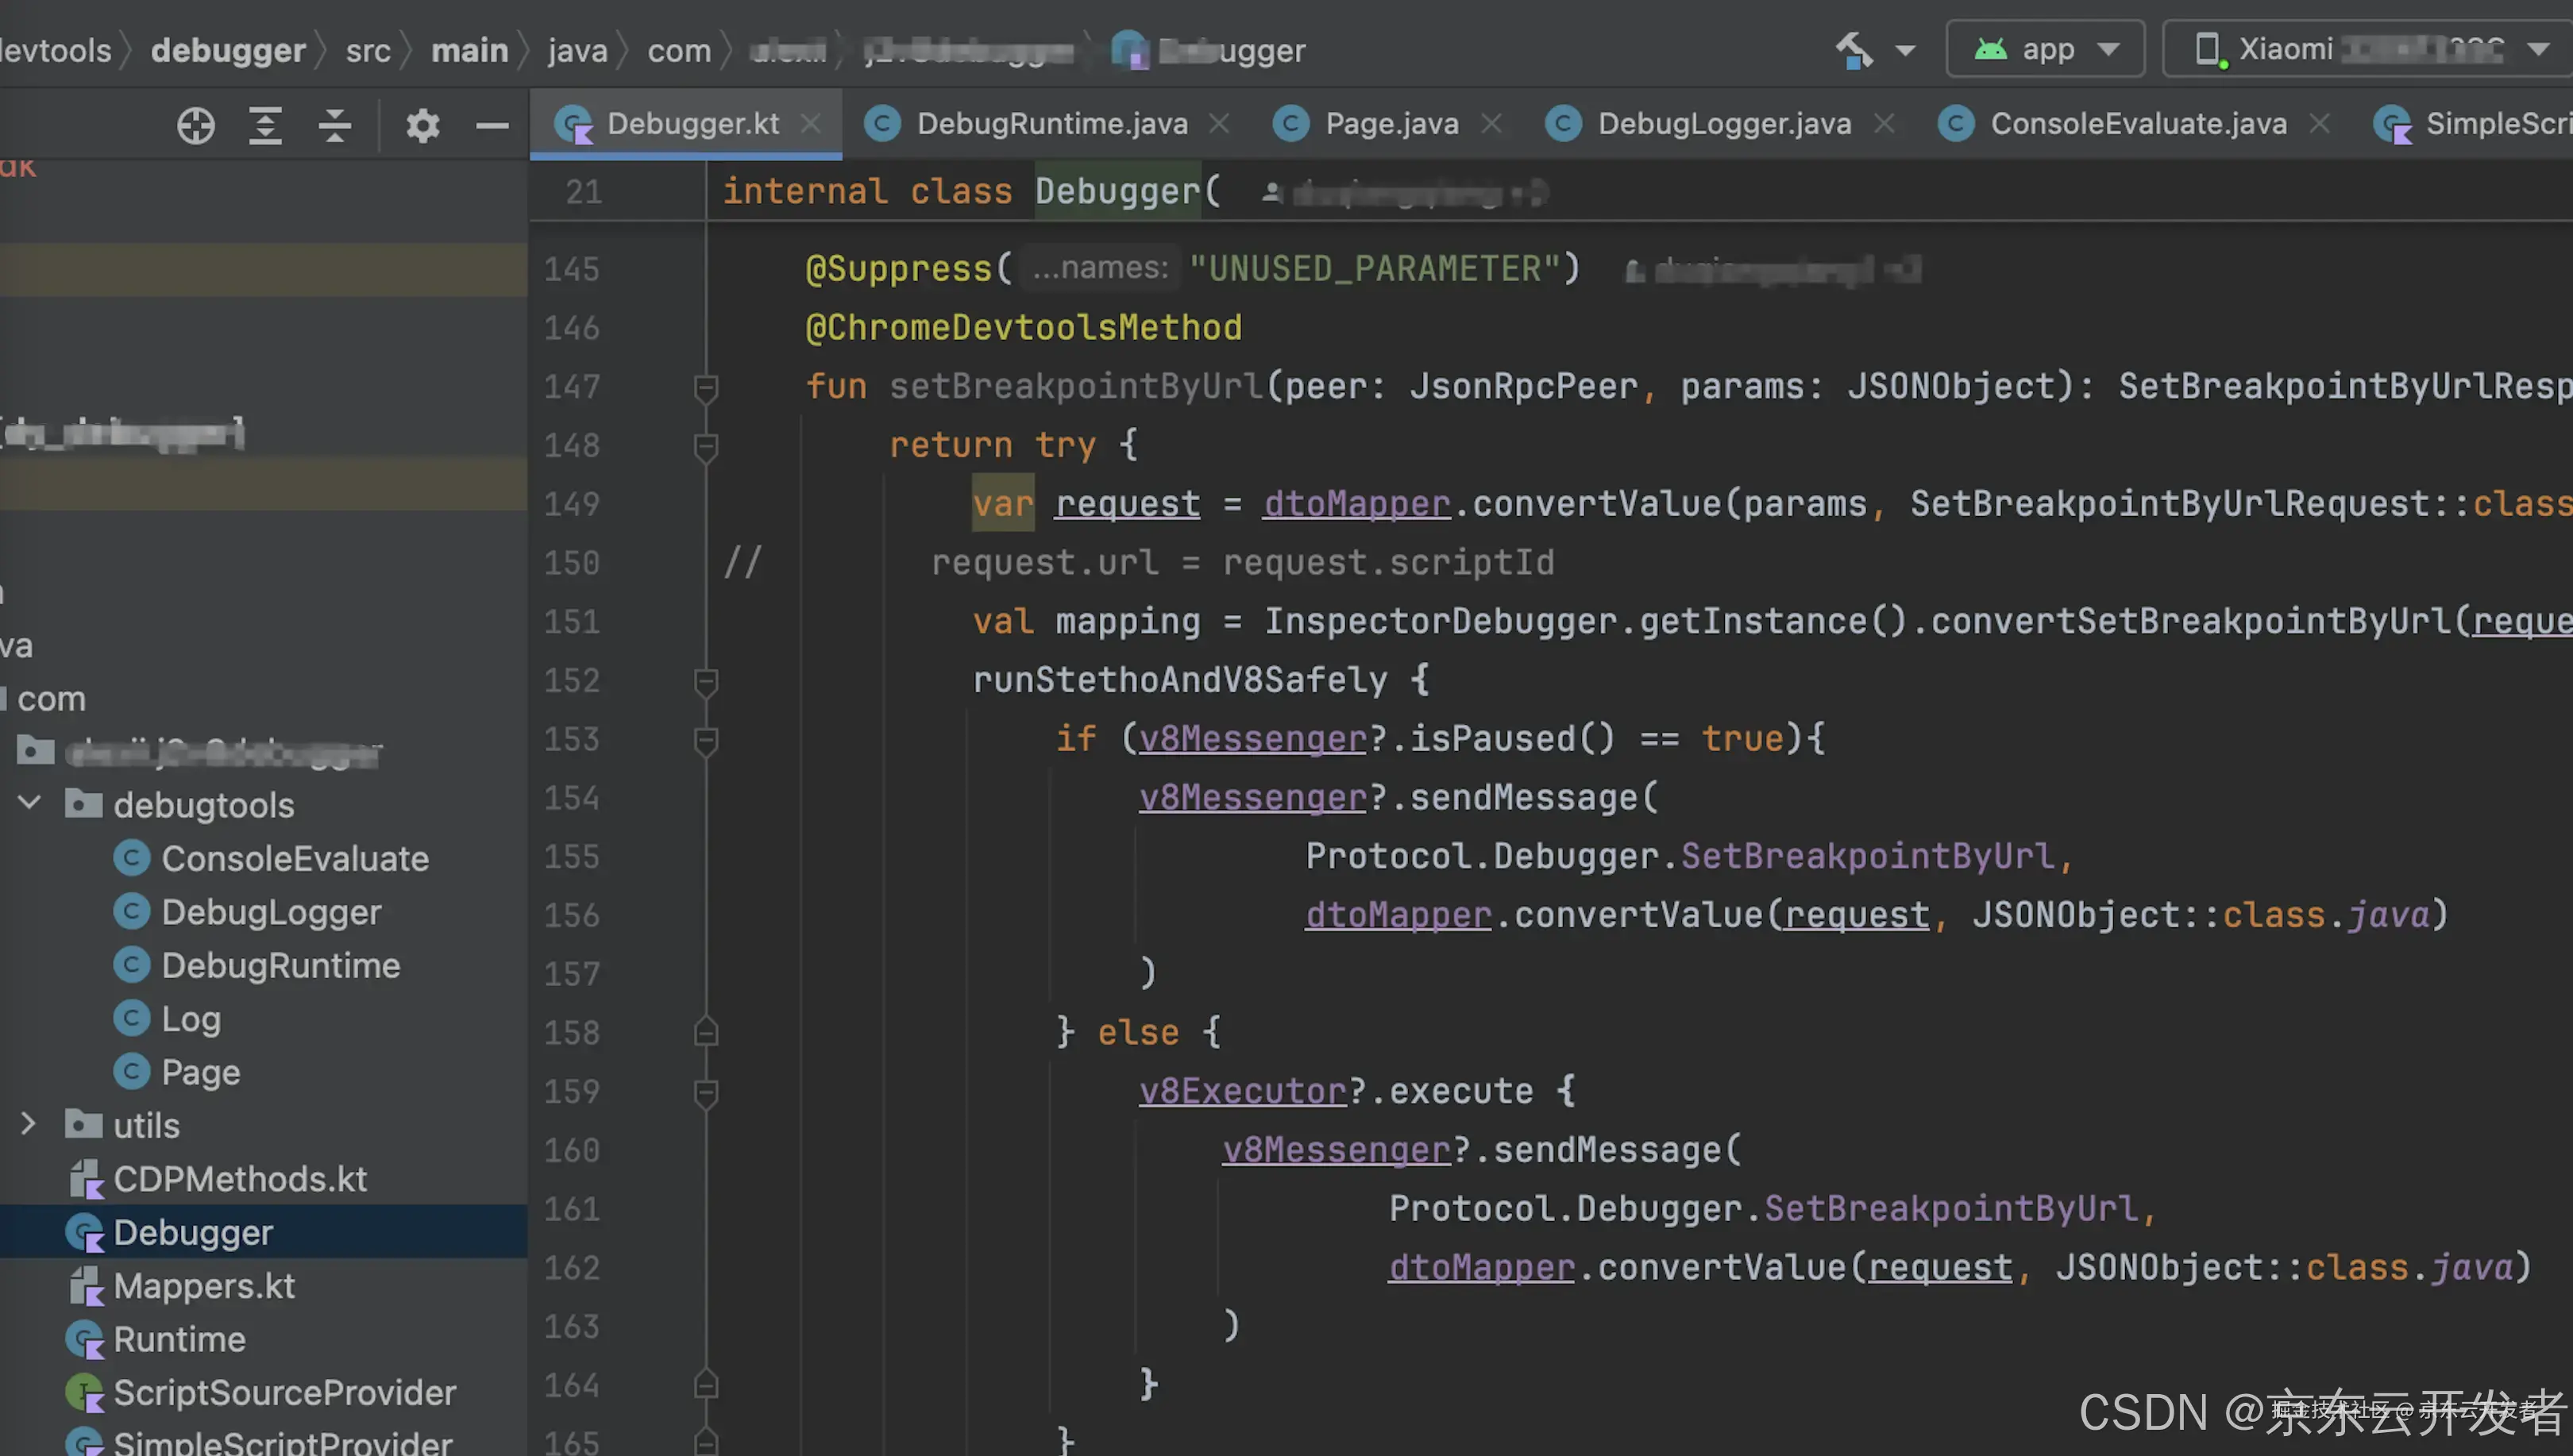This screenshot has width=2573, height=1456.
Task: Click the Expand All icon in project panel
Action: click(265, 125)
